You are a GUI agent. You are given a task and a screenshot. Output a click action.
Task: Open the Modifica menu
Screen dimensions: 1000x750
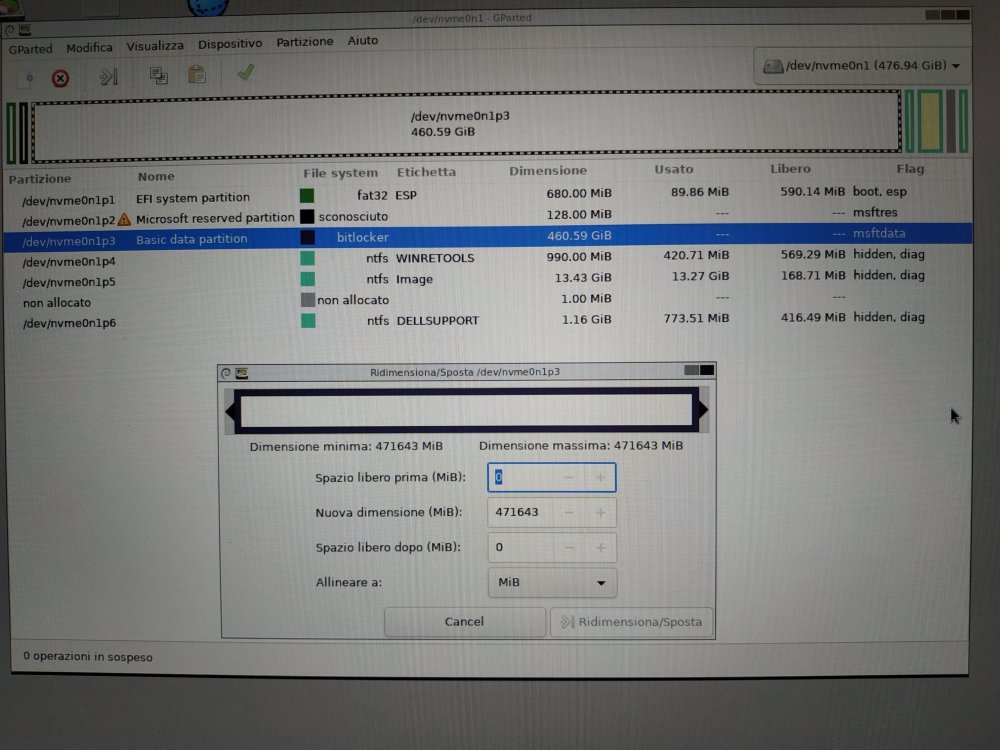coord(89,48)
